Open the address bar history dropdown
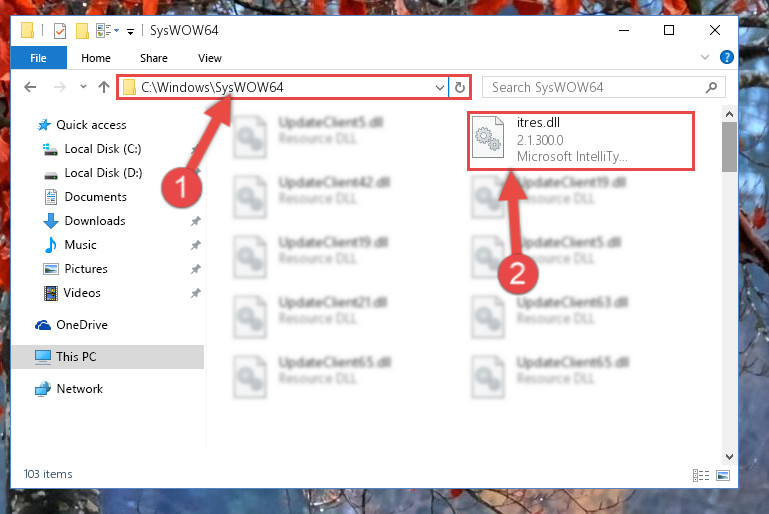The width and height of the screenshot is (769, 514). 439,88
